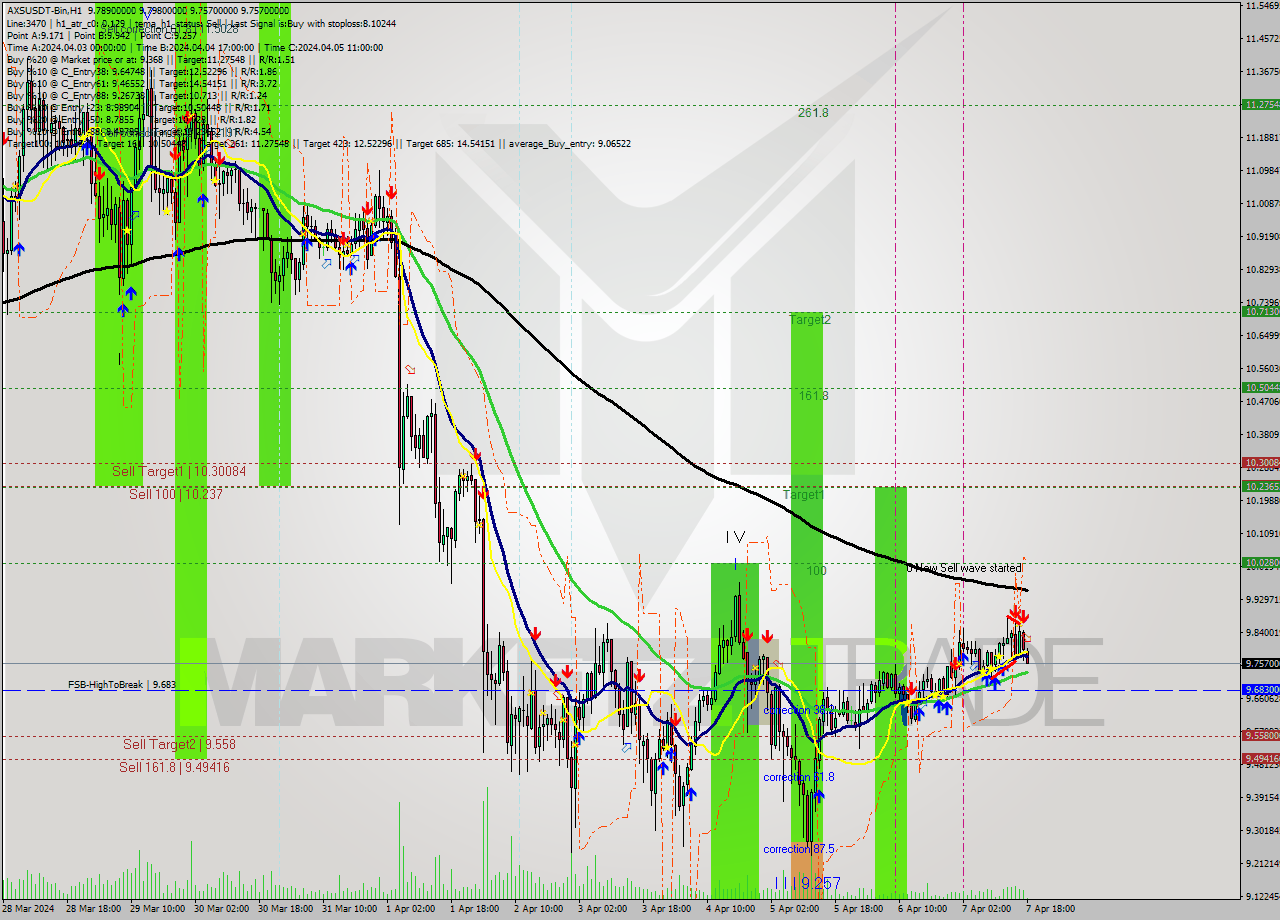Viewport: 1280px width, 920px height.
Task: Click the '30 Mar 18:00' time axis label
Action: pos(285,910)
